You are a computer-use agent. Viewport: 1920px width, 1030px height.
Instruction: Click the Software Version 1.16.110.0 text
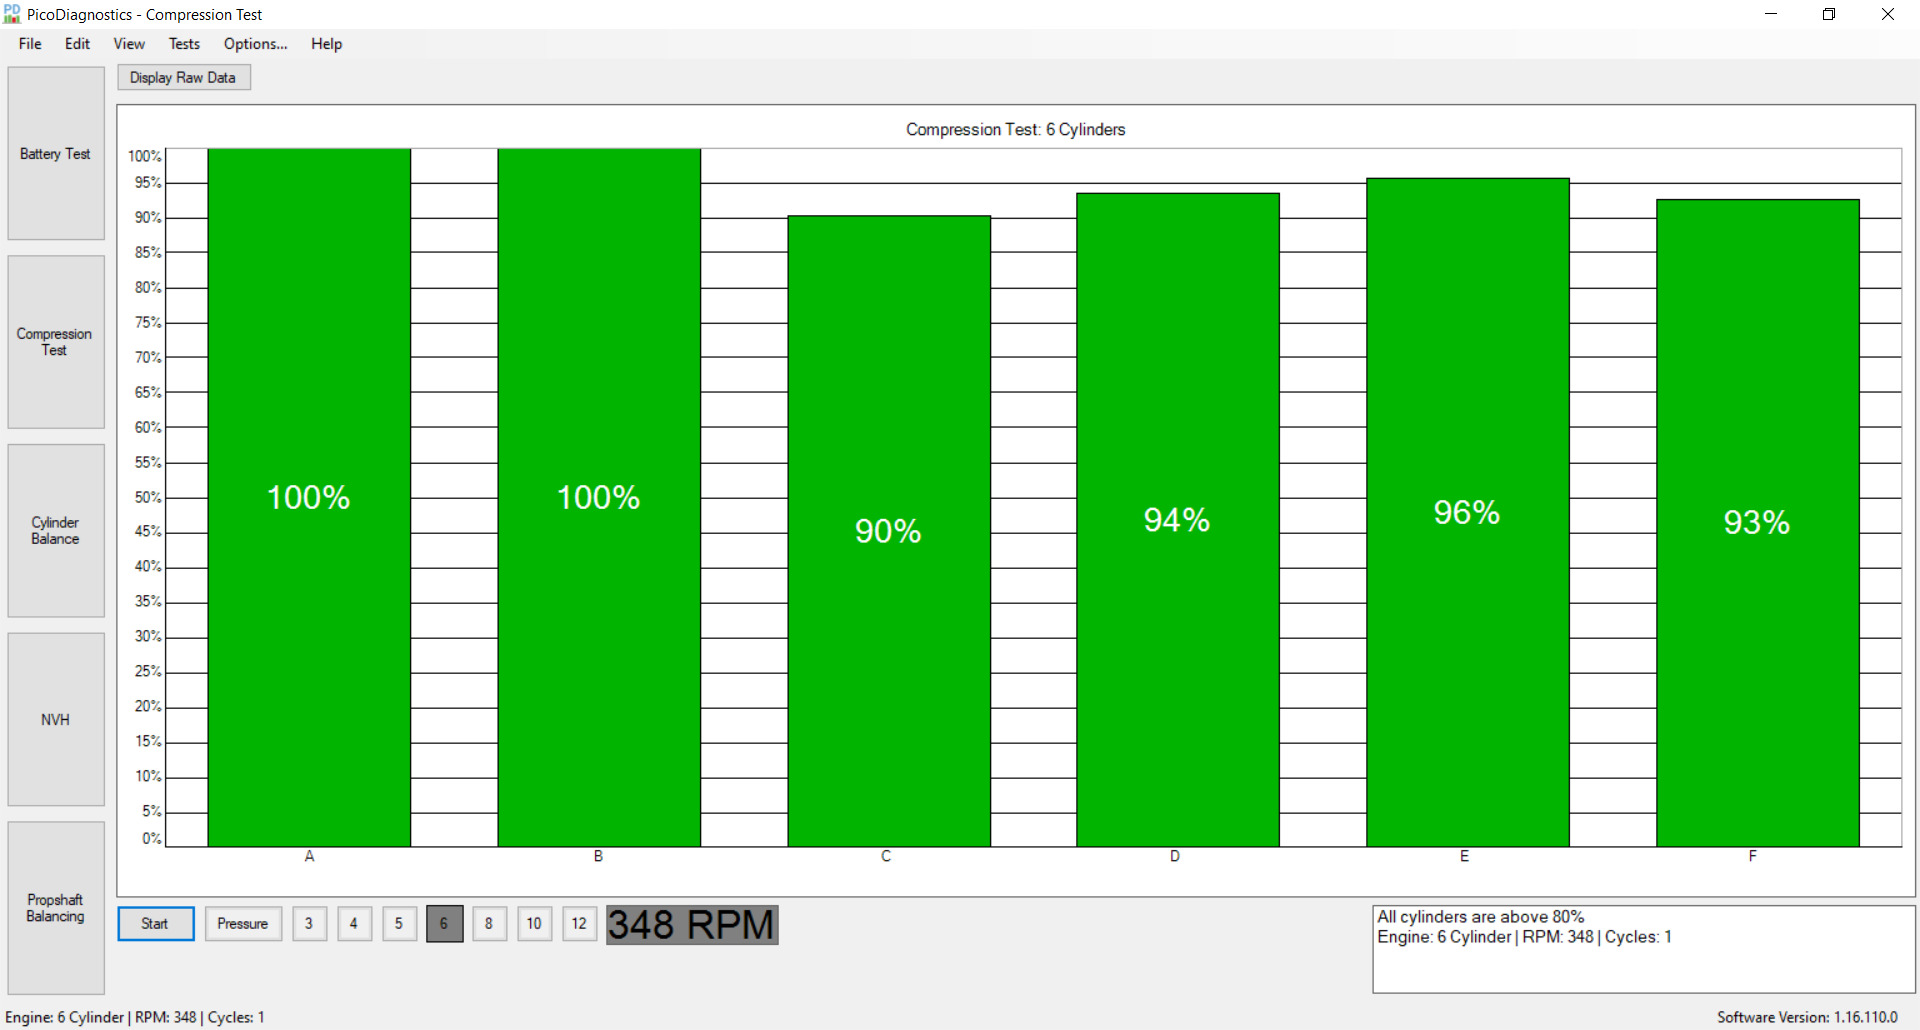(1807, 1017)
